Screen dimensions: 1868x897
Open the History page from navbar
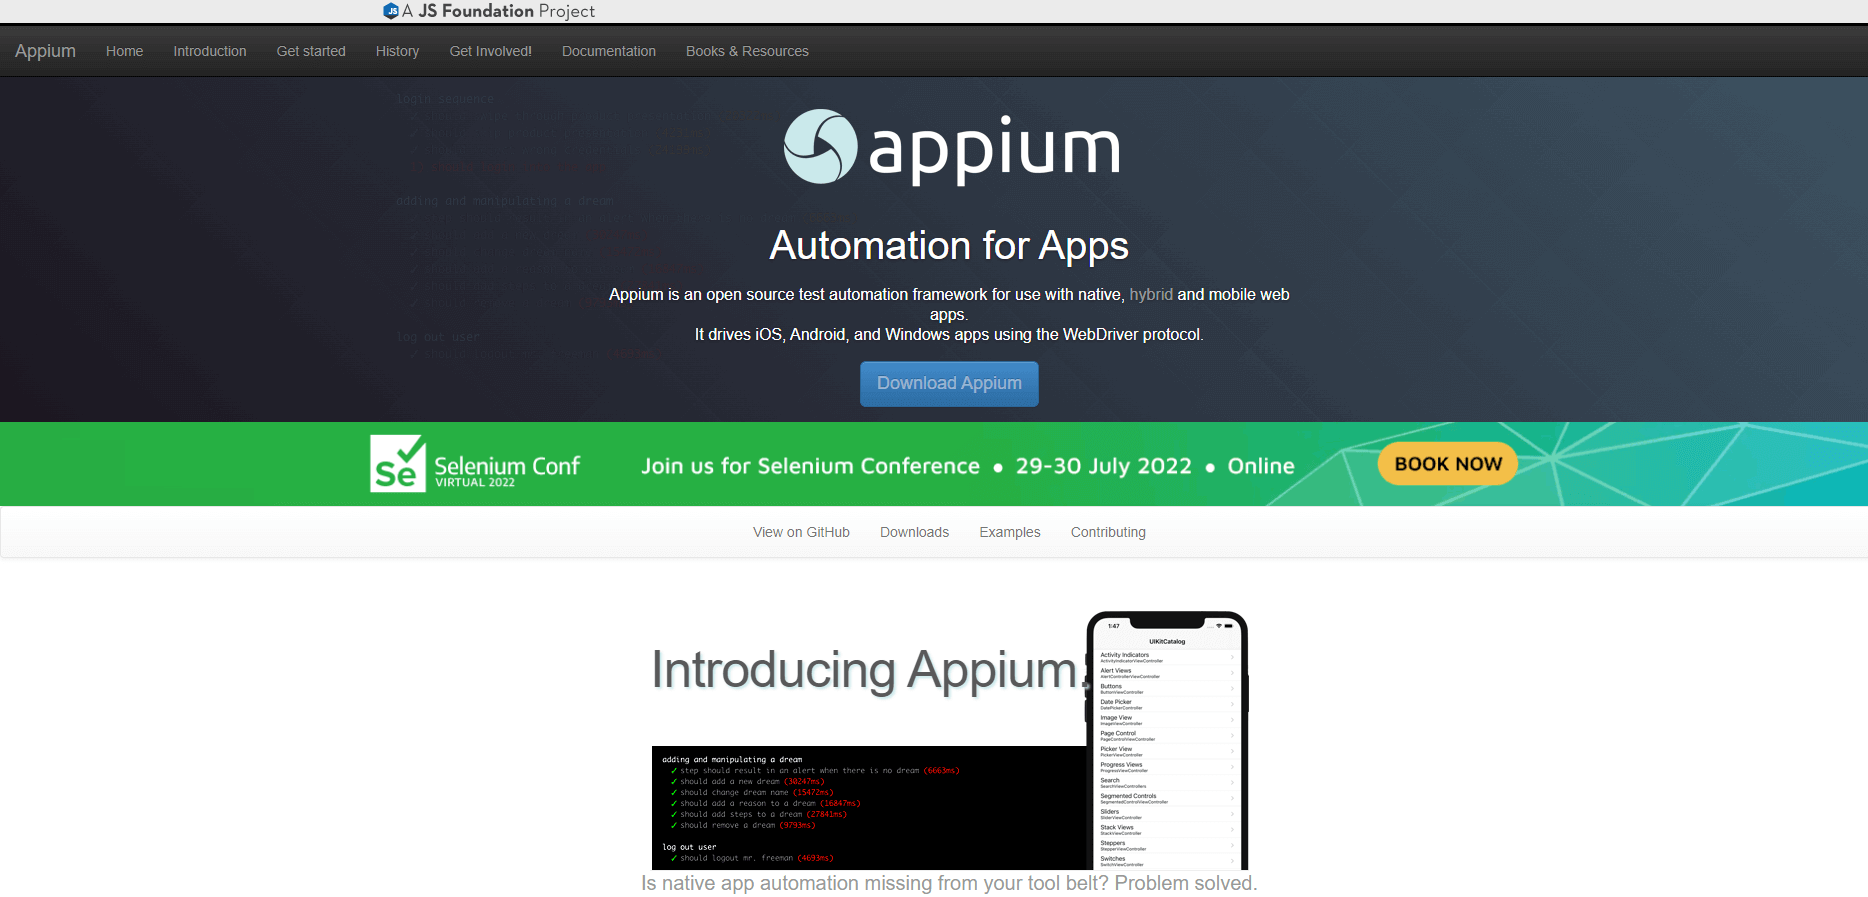397,51
